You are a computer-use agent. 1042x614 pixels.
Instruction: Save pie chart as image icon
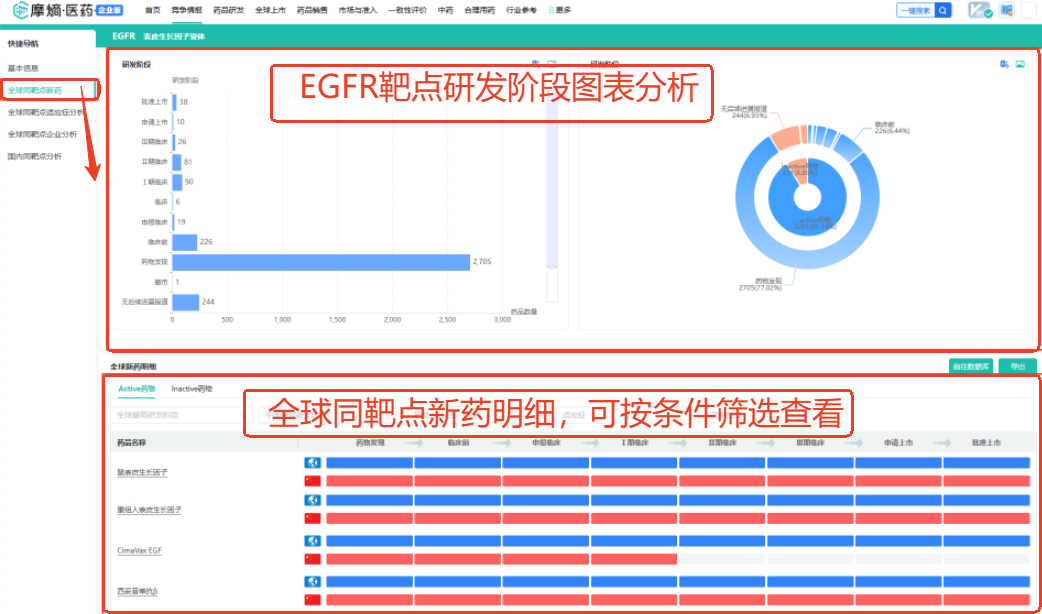coord(1020,64)
